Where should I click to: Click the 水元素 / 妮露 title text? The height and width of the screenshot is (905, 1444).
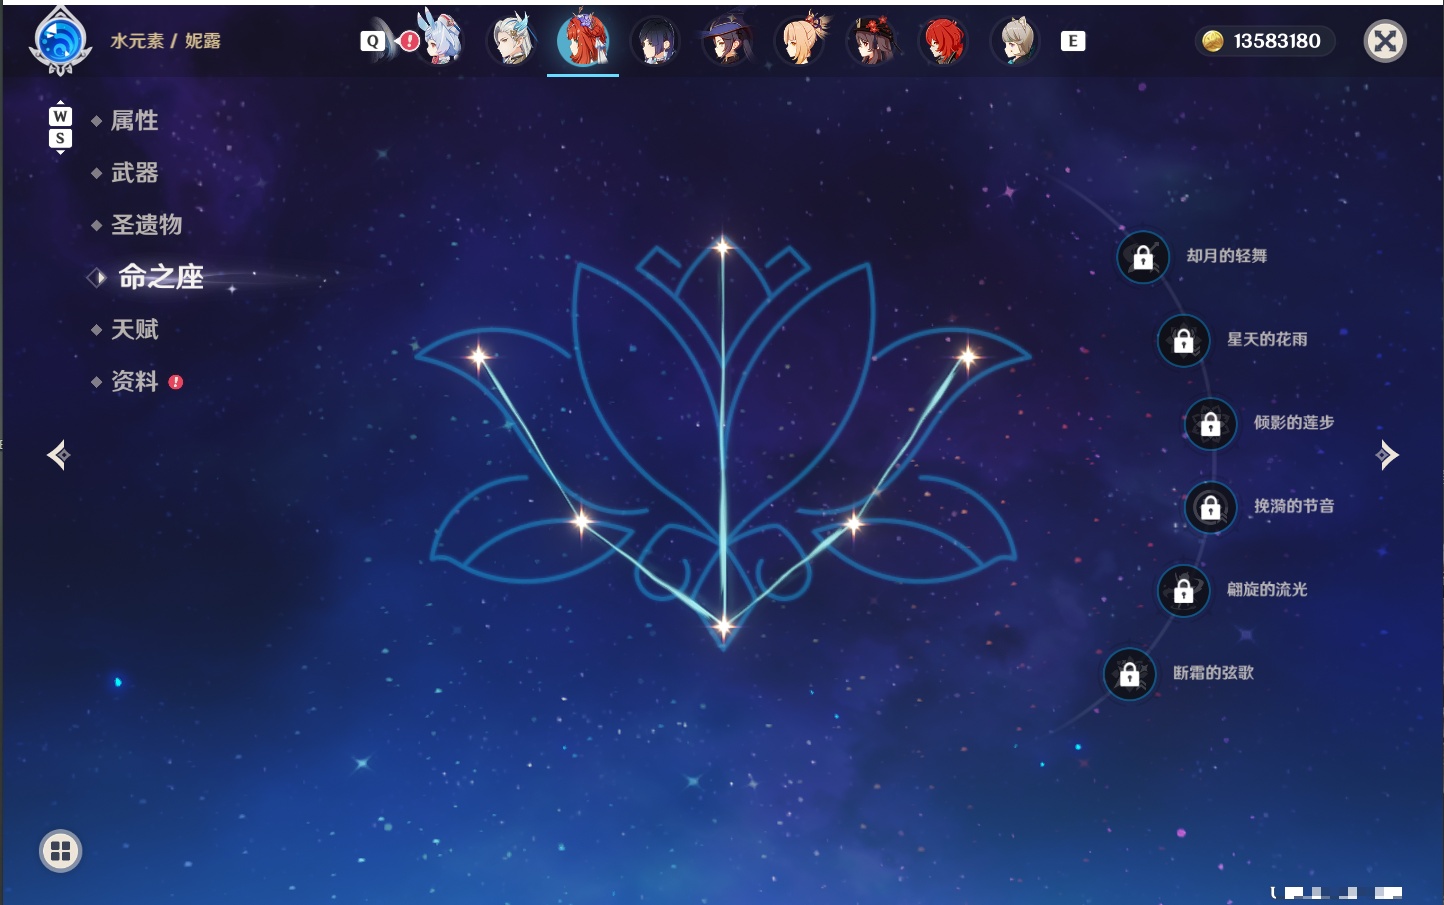166,41
